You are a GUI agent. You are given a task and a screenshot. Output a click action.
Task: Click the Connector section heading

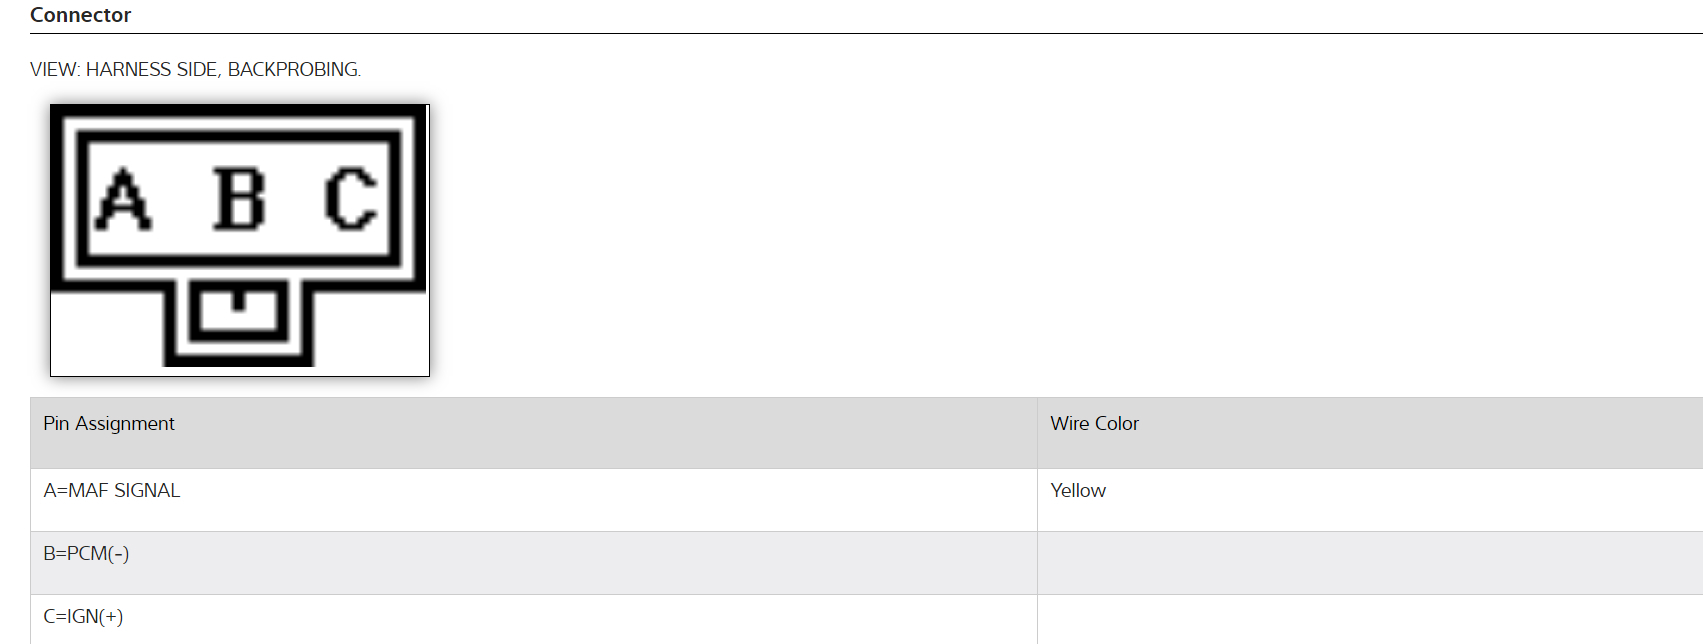[80, 15]
